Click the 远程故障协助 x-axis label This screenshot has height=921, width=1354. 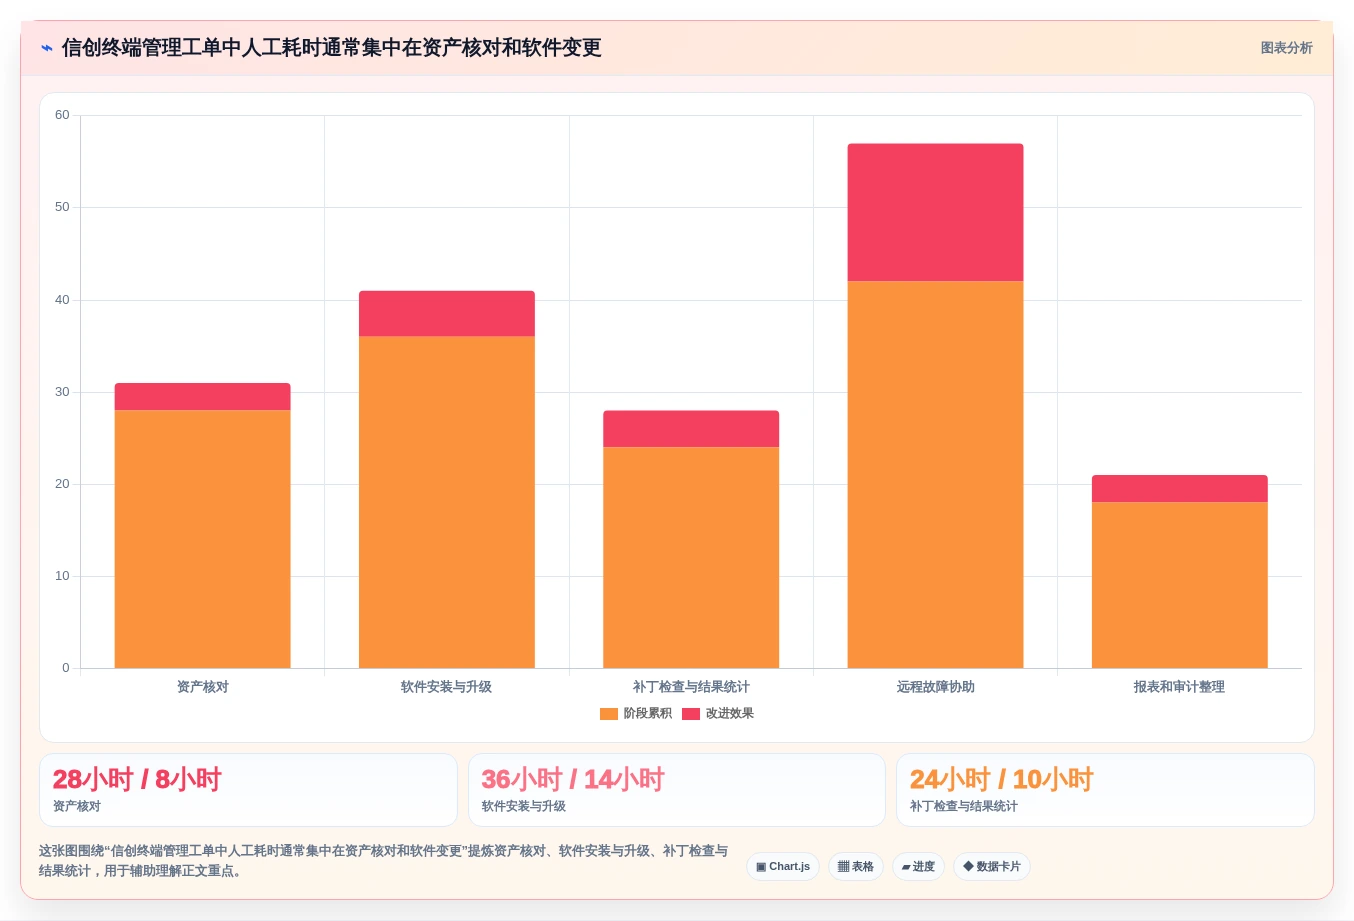935,687
